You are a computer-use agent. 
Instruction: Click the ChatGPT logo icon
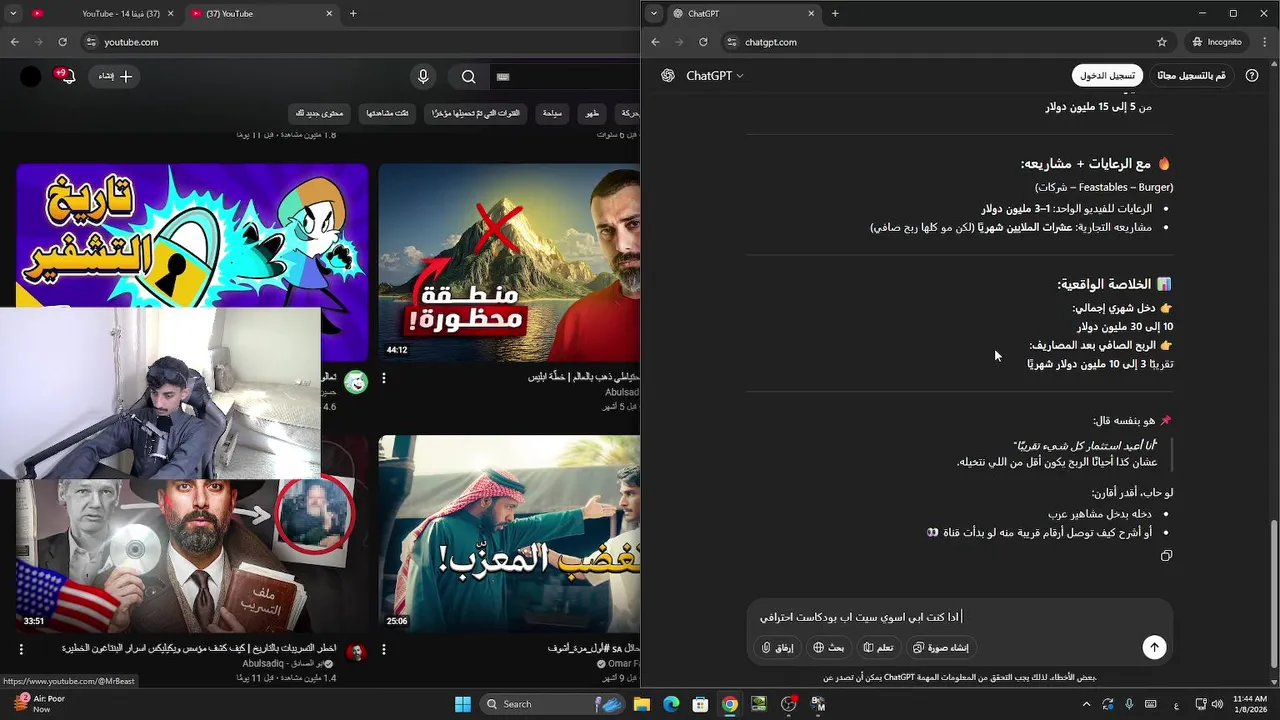click(667, 76)
